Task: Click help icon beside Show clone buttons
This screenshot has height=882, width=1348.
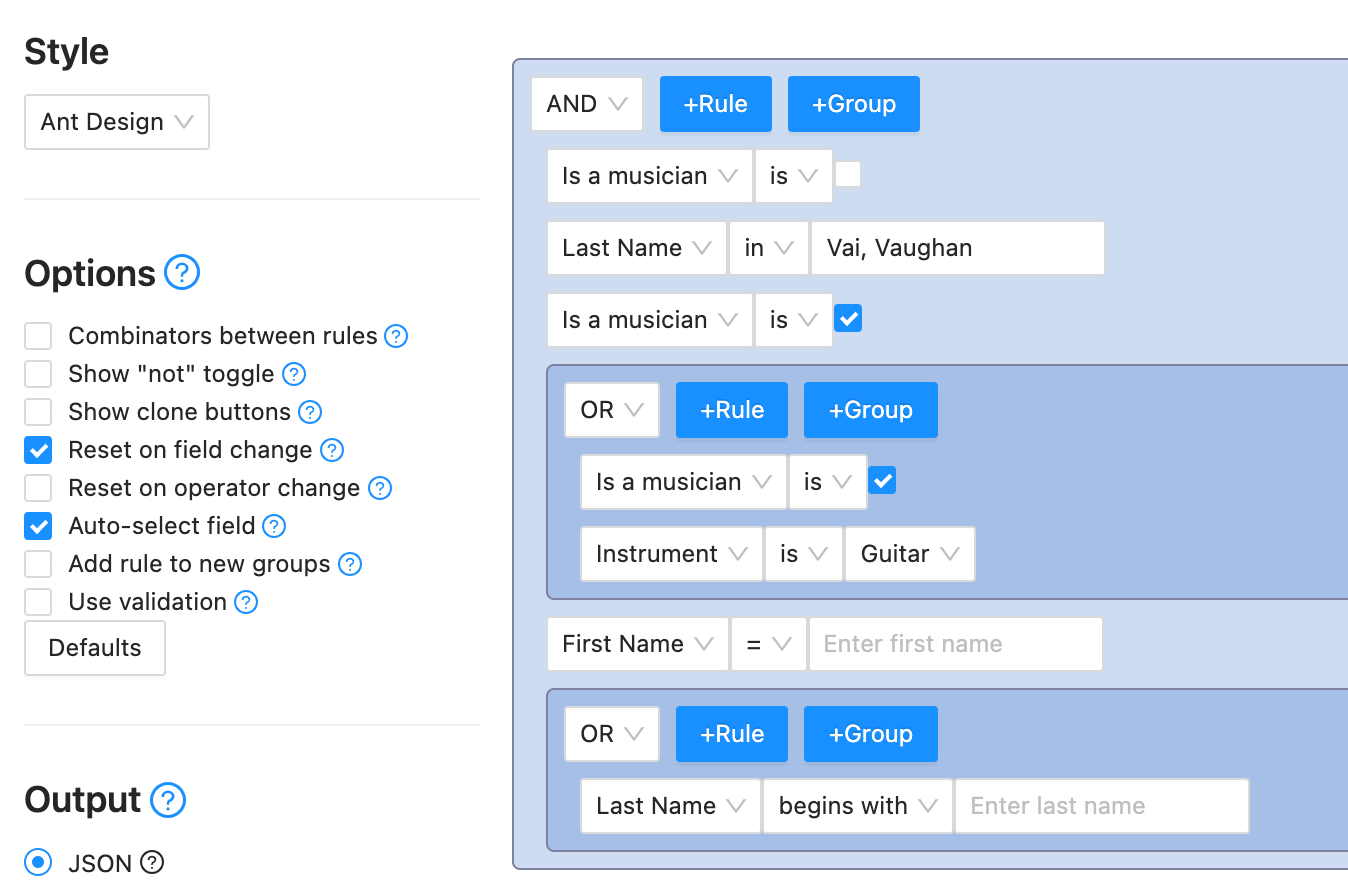Action: coord(310,412)
